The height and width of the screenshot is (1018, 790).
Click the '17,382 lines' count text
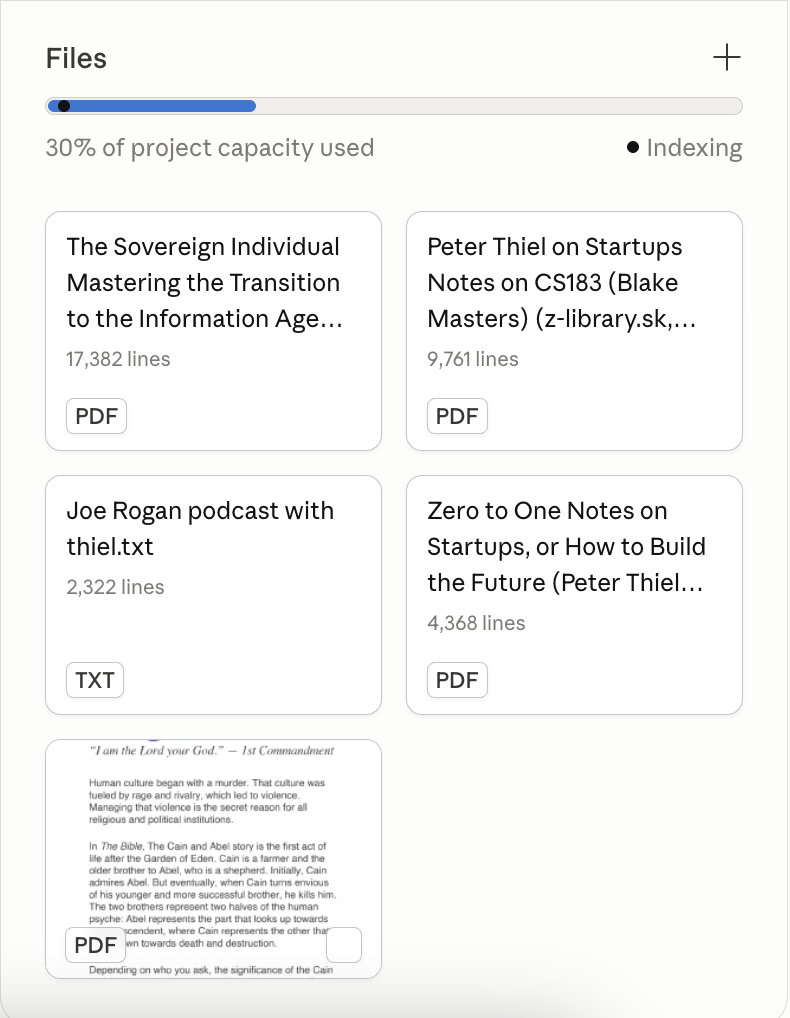click(x=118, y=359)
